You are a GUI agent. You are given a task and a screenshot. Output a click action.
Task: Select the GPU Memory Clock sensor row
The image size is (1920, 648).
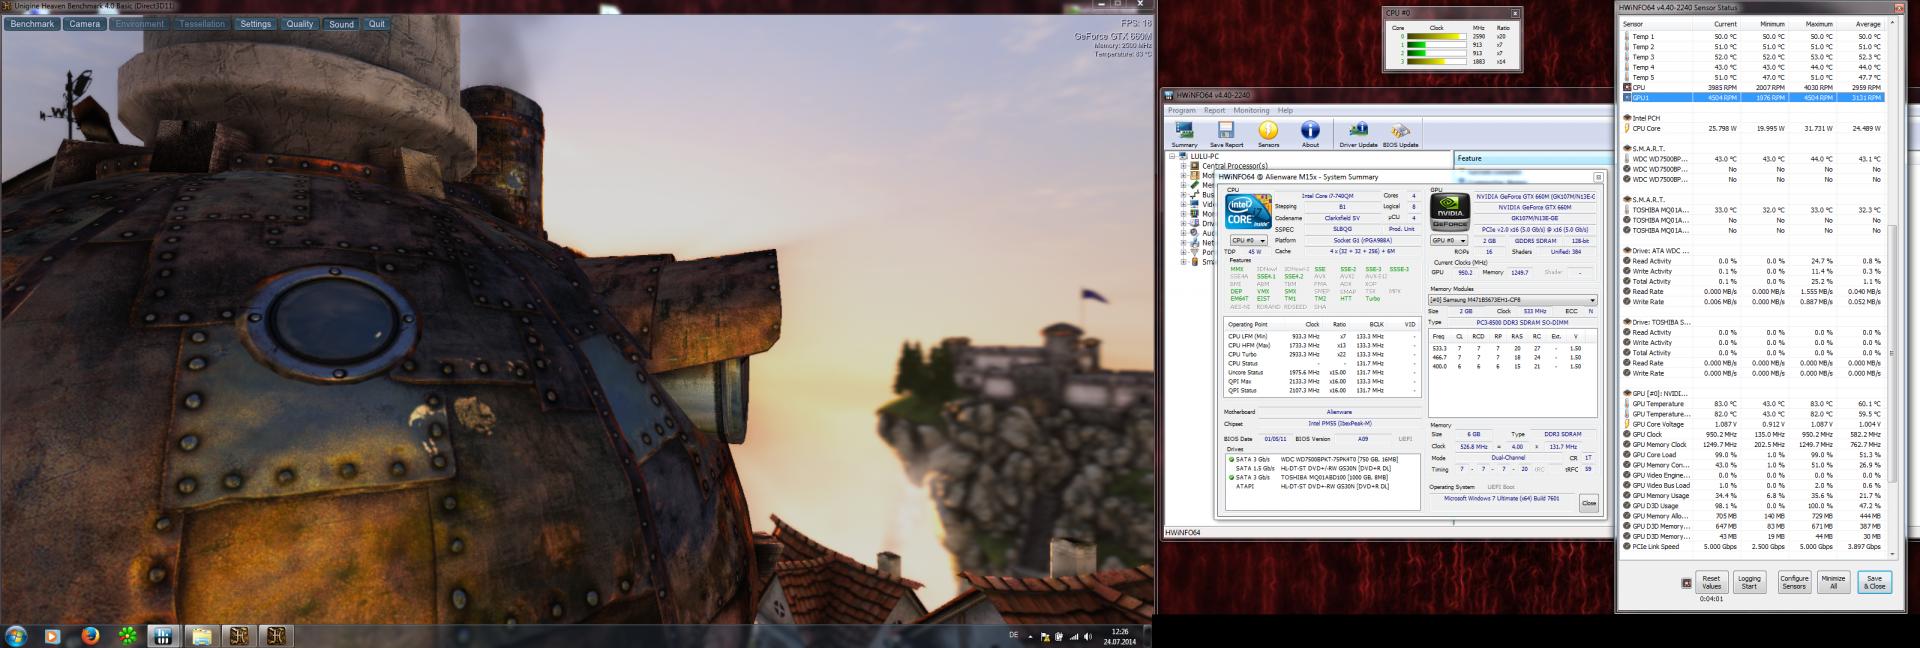pyautogui.click(x=1752, y=445)
